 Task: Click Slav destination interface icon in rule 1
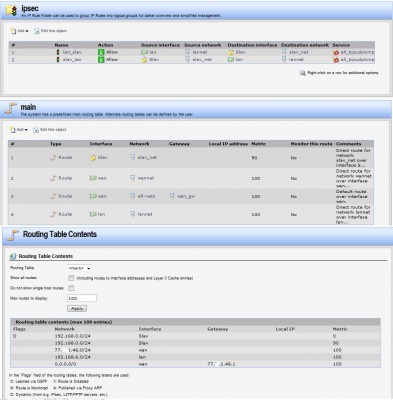tap(231, 53)
